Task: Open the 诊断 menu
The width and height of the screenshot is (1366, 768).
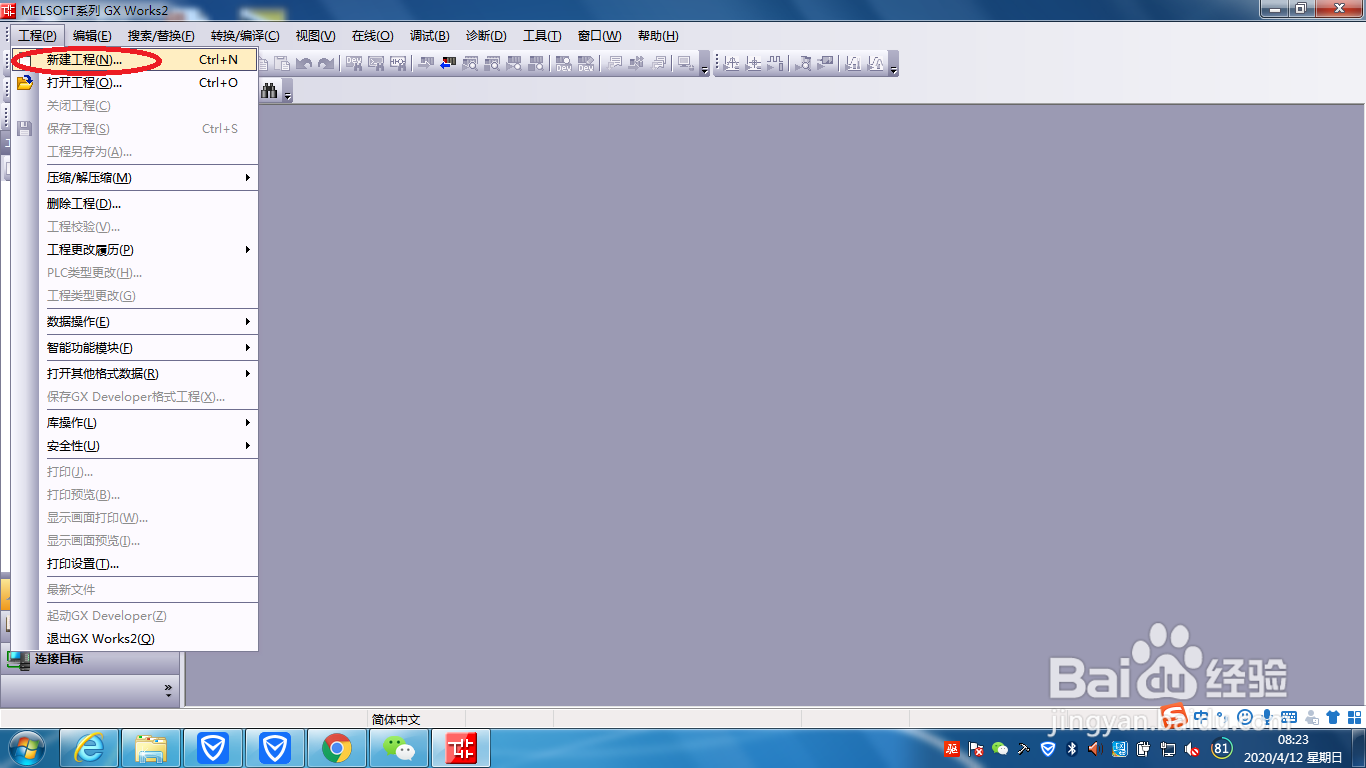Action: click(x=486, y=35)
